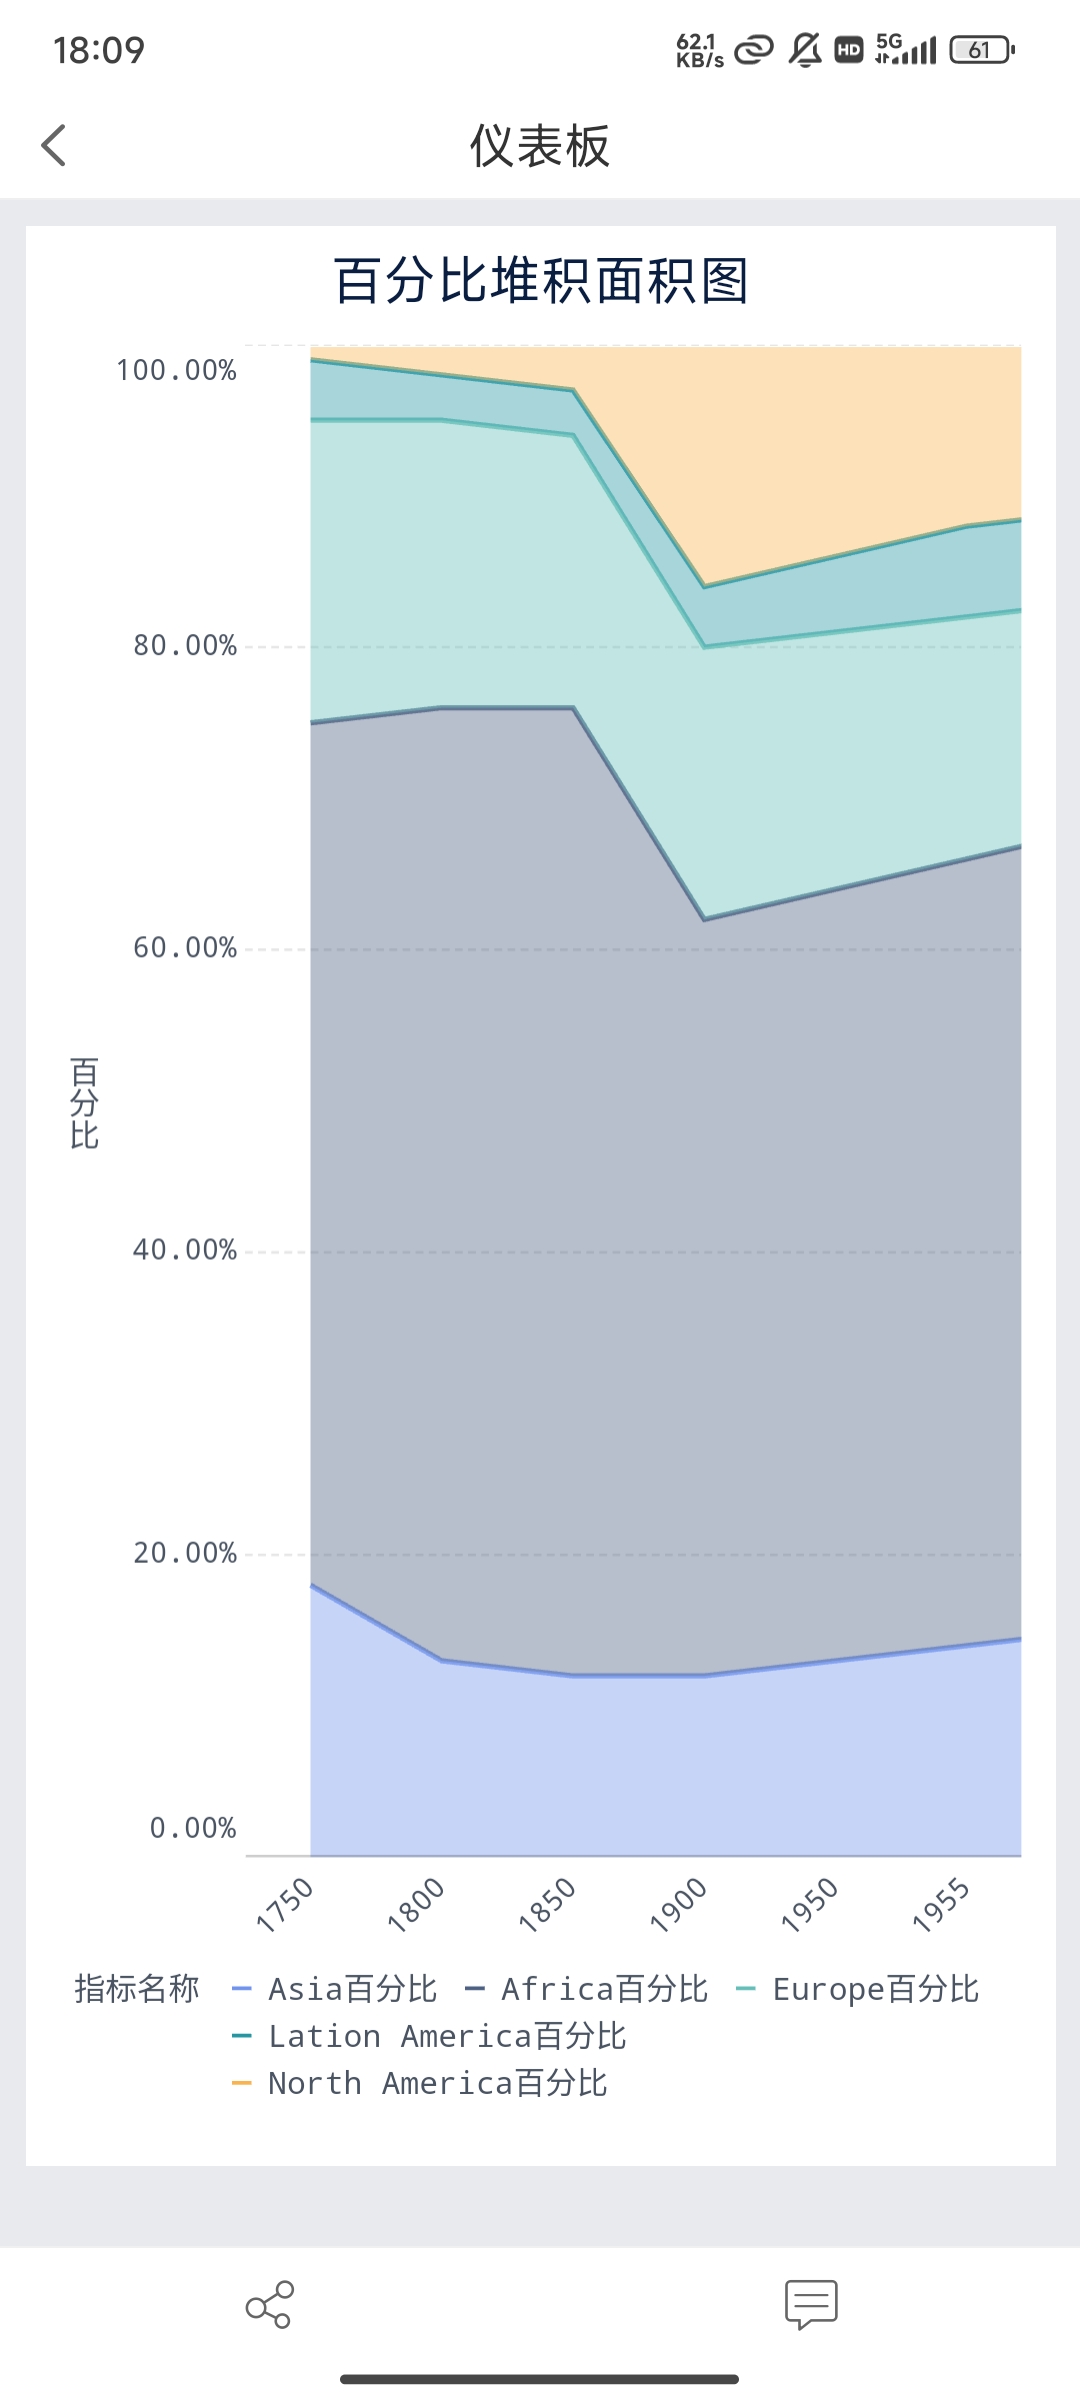Tap the battery indicator in status bar
This screenshot has height=2400, width=1080.
click(982, 50)
